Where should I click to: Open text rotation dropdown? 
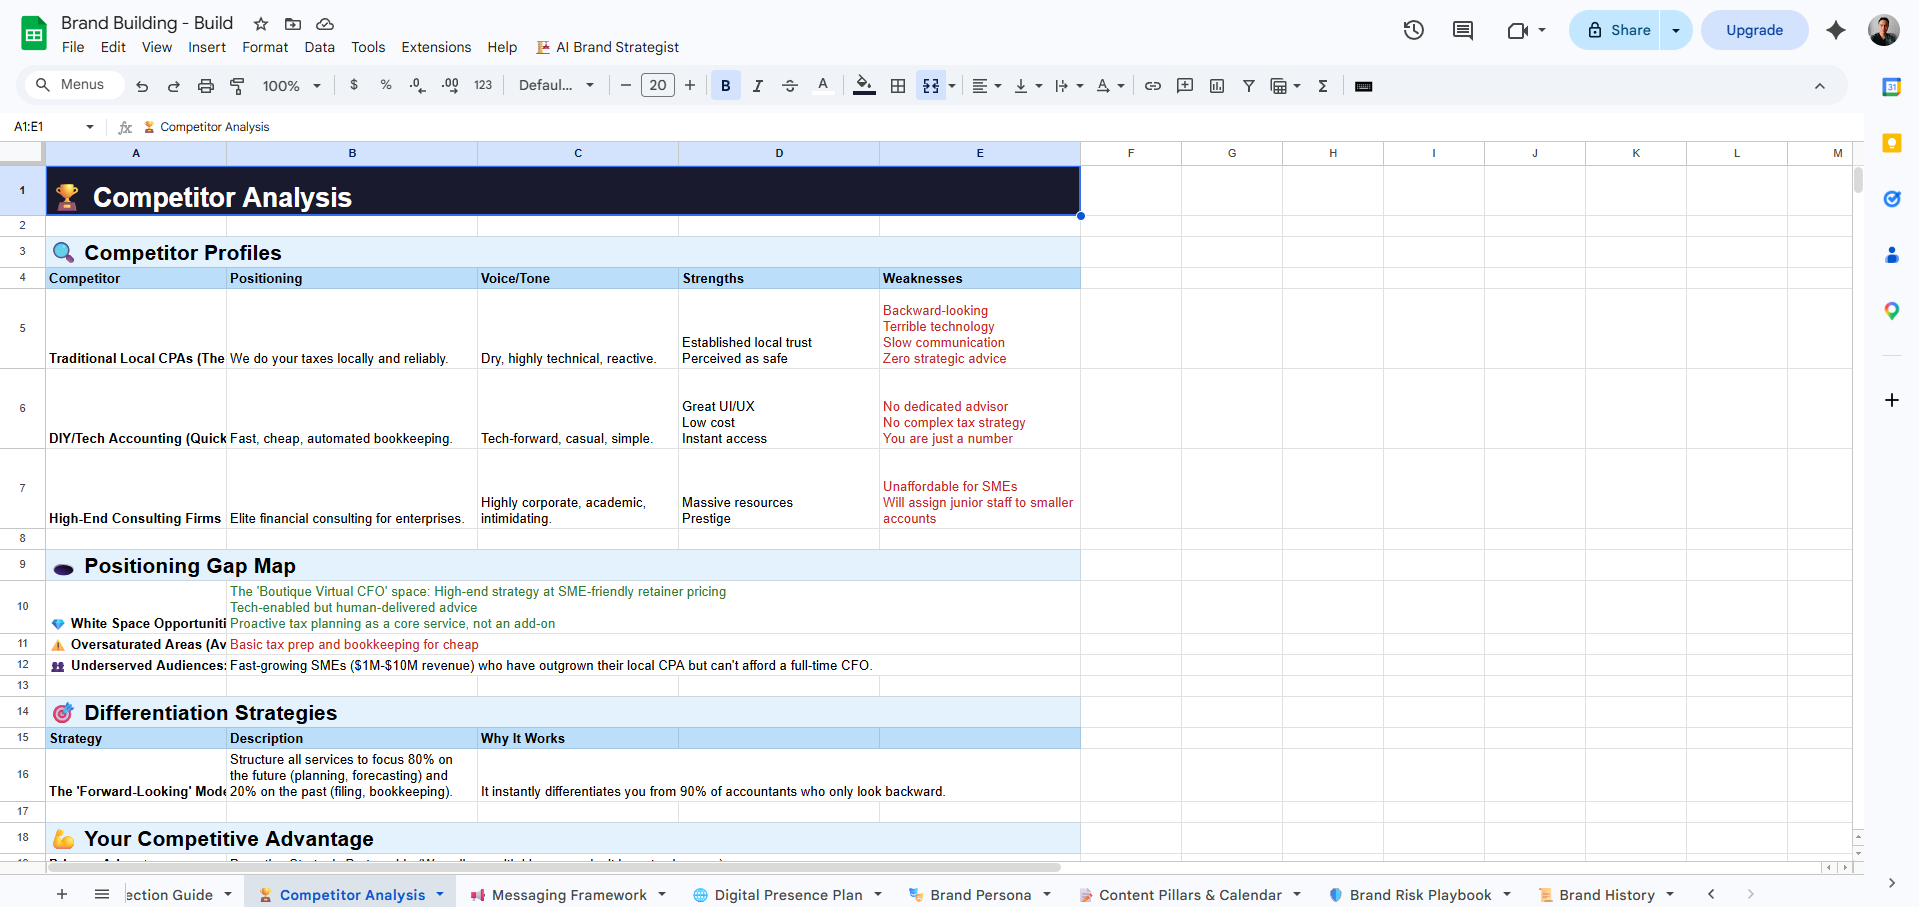tap(1110, 86)
